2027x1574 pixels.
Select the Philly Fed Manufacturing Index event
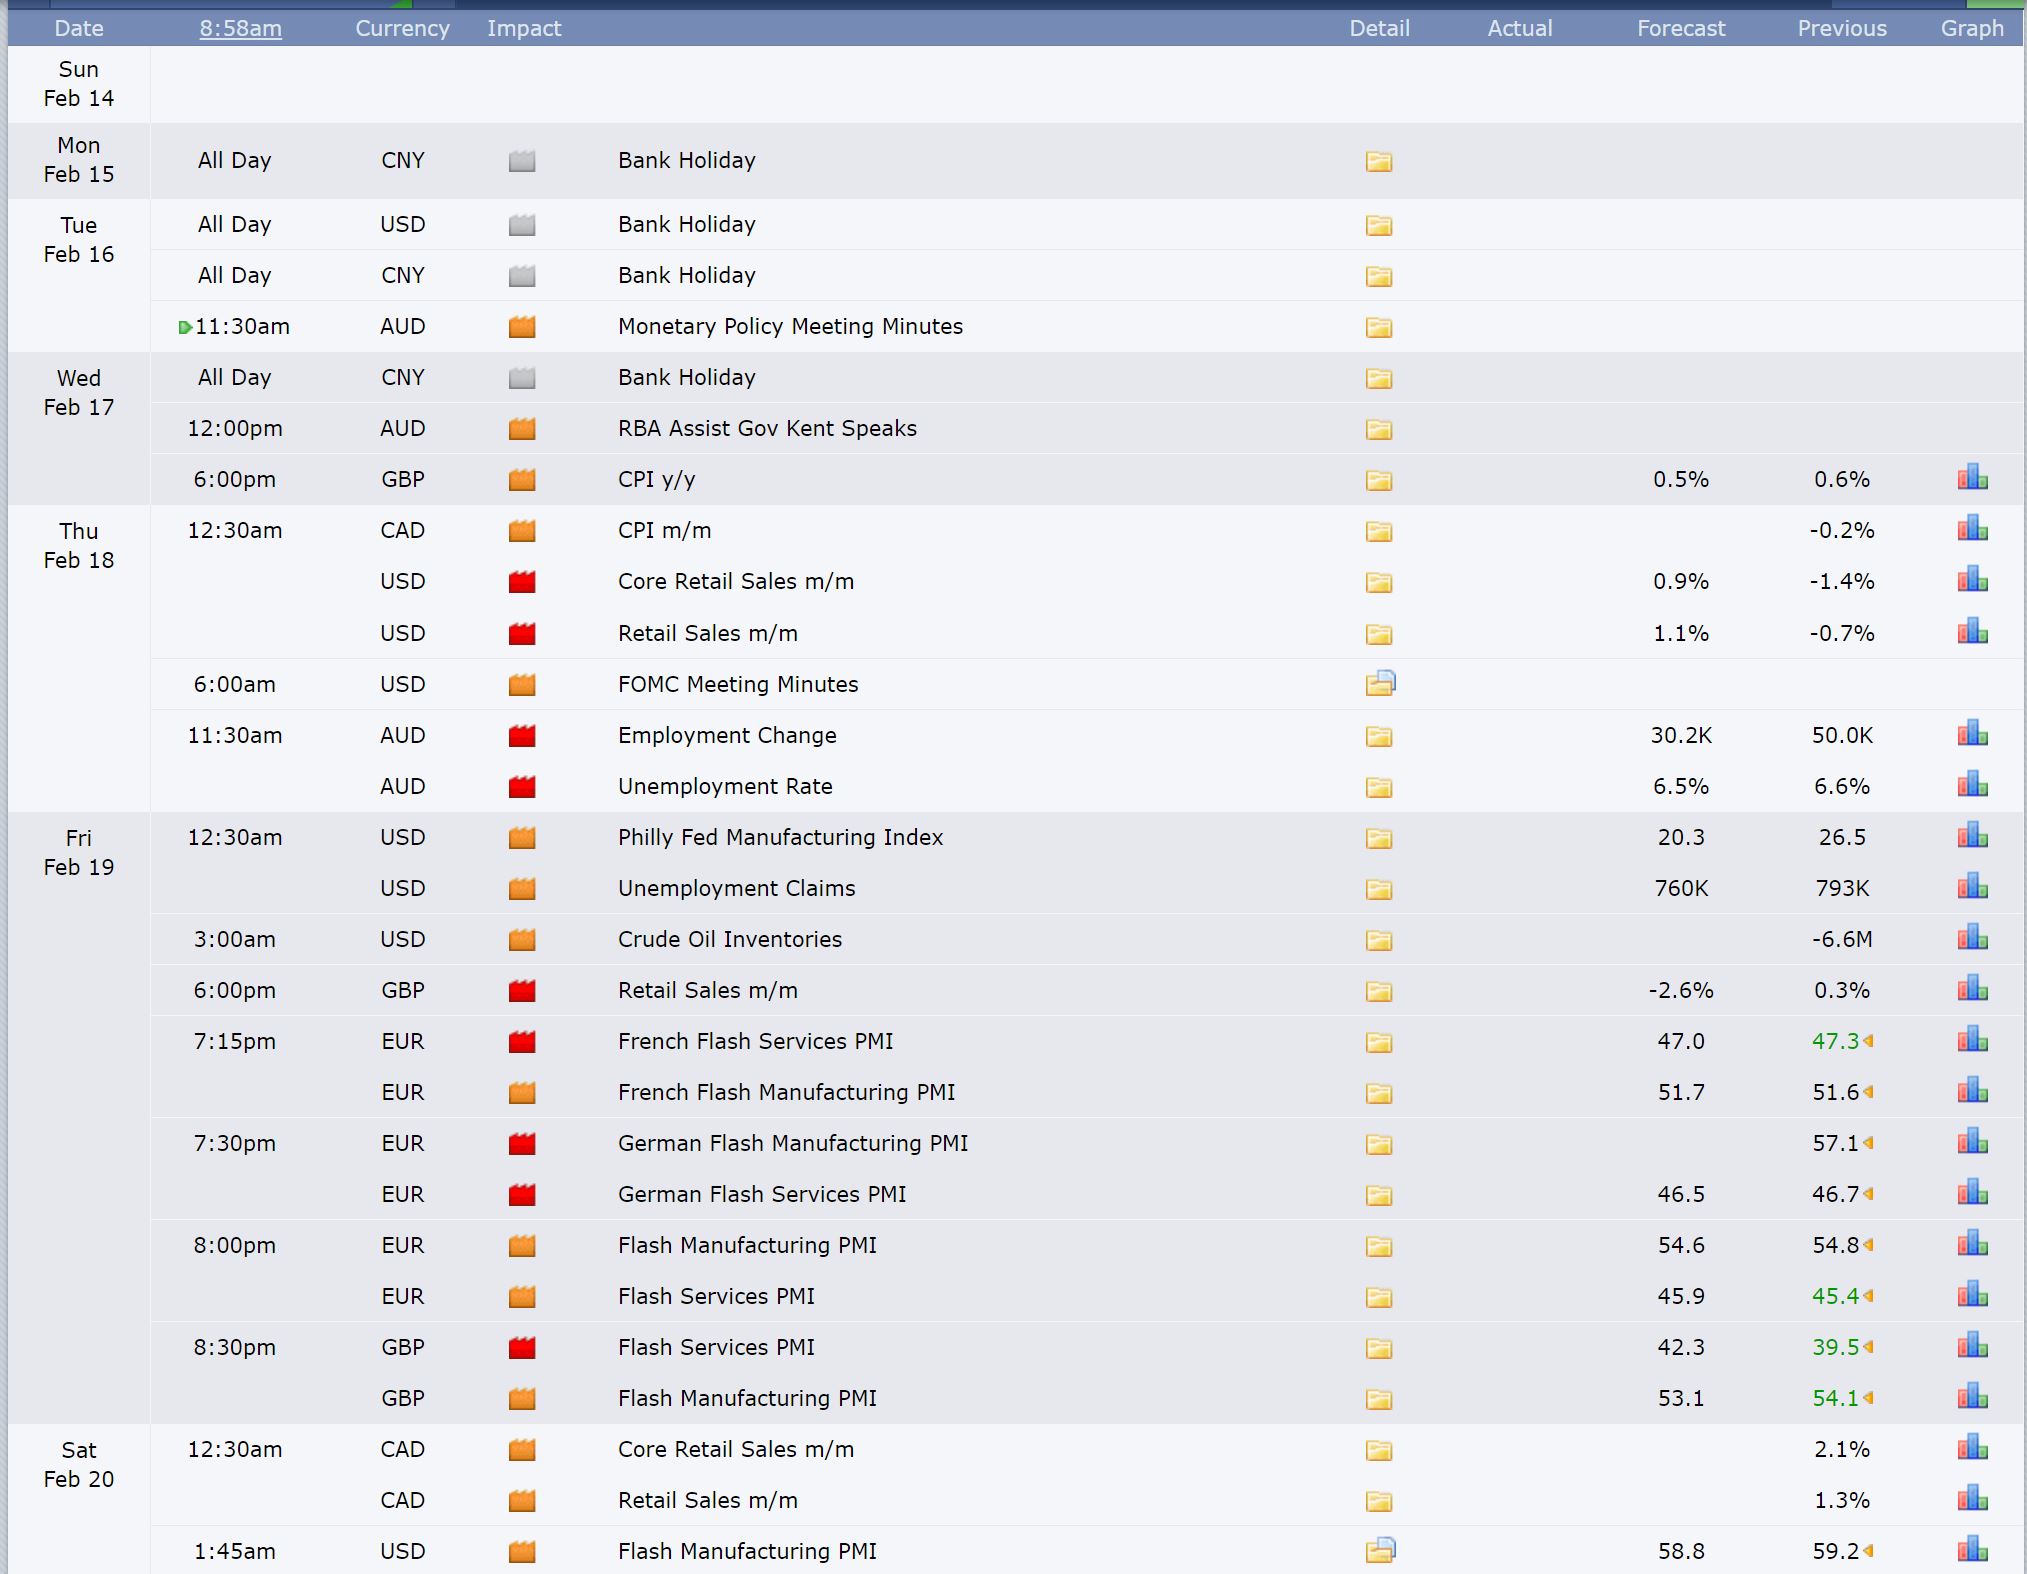[x=780, y=837]
